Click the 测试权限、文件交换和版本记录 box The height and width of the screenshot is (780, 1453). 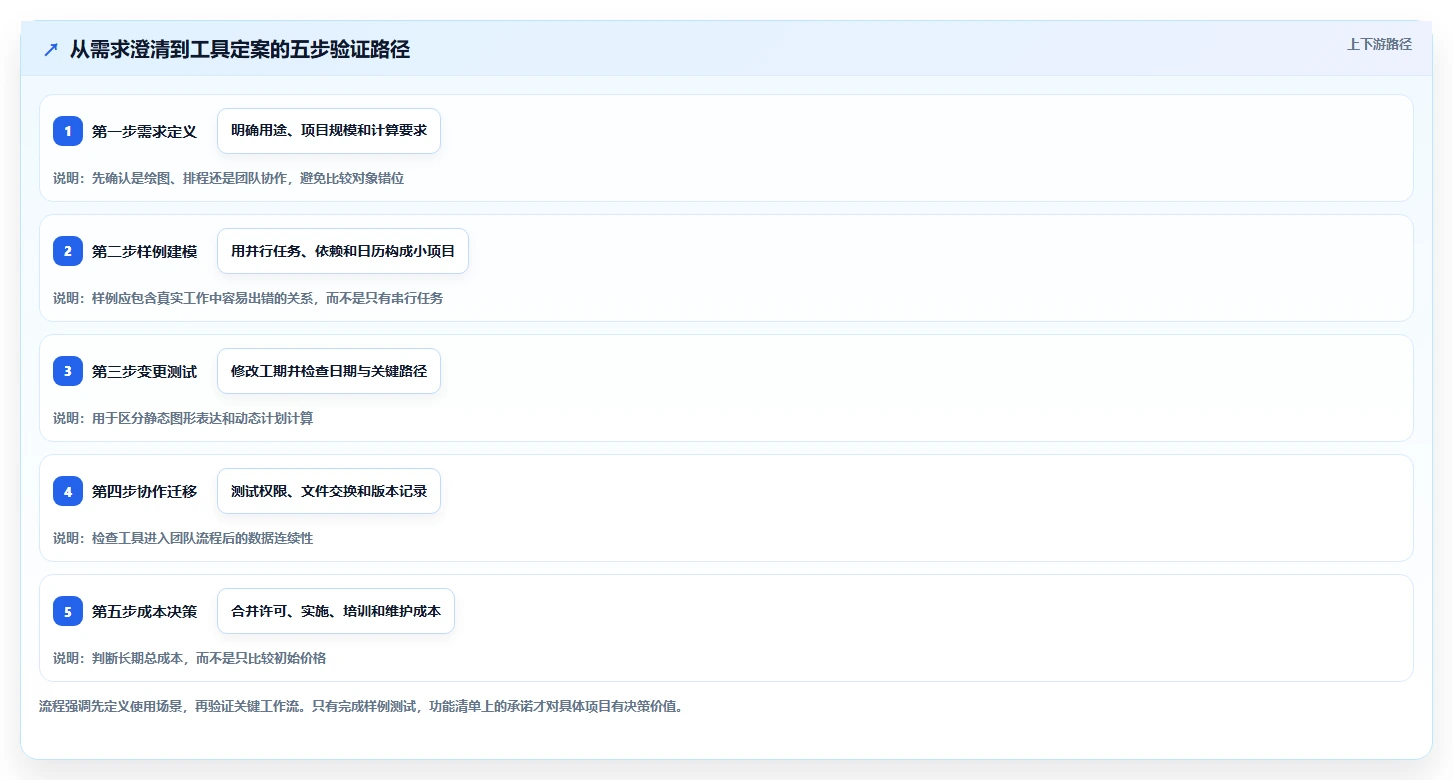329,491
